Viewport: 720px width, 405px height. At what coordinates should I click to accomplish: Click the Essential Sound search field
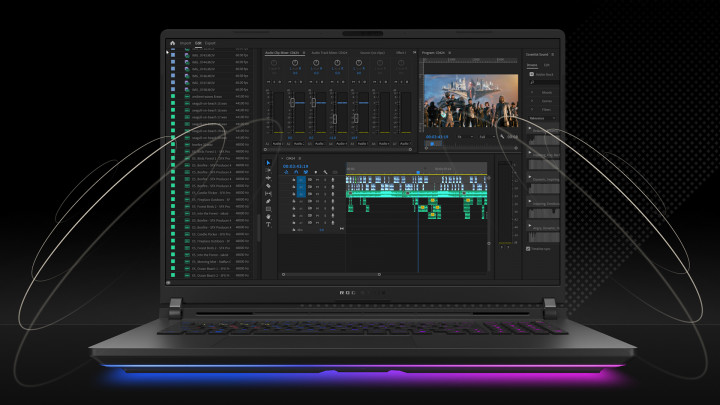[546, 82]
